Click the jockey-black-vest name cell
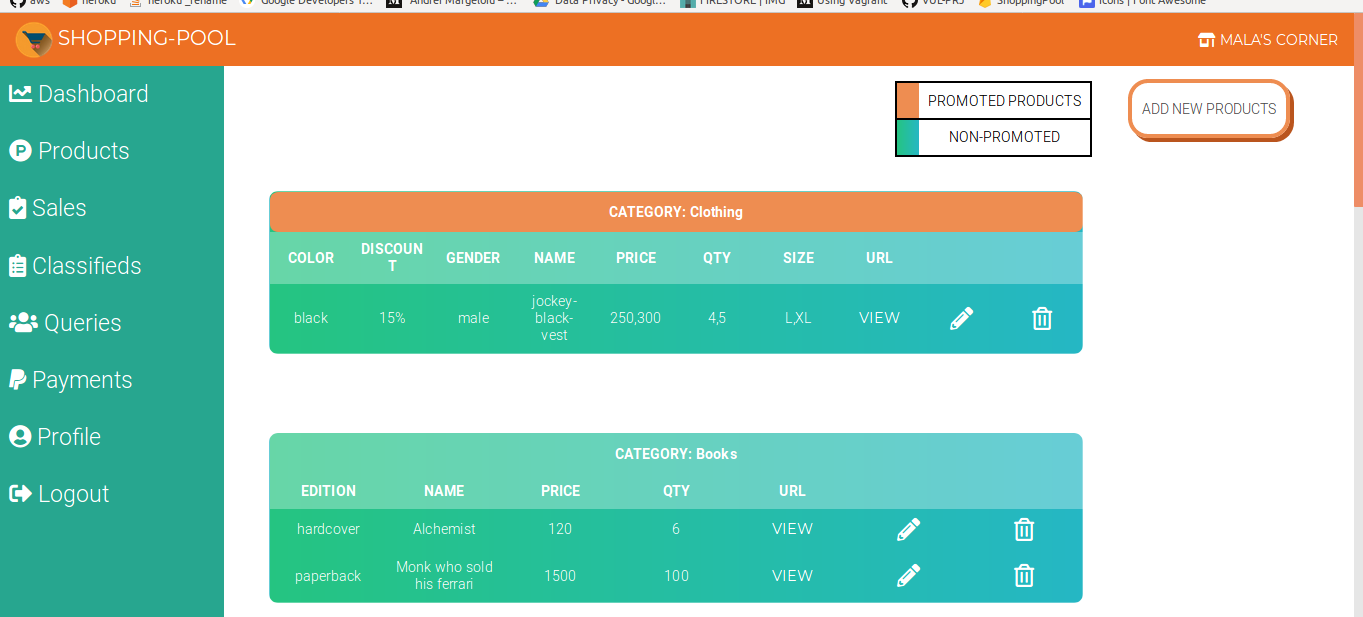Image resolution: width=1363 pixels, height=617 pixels. point(554,318)
